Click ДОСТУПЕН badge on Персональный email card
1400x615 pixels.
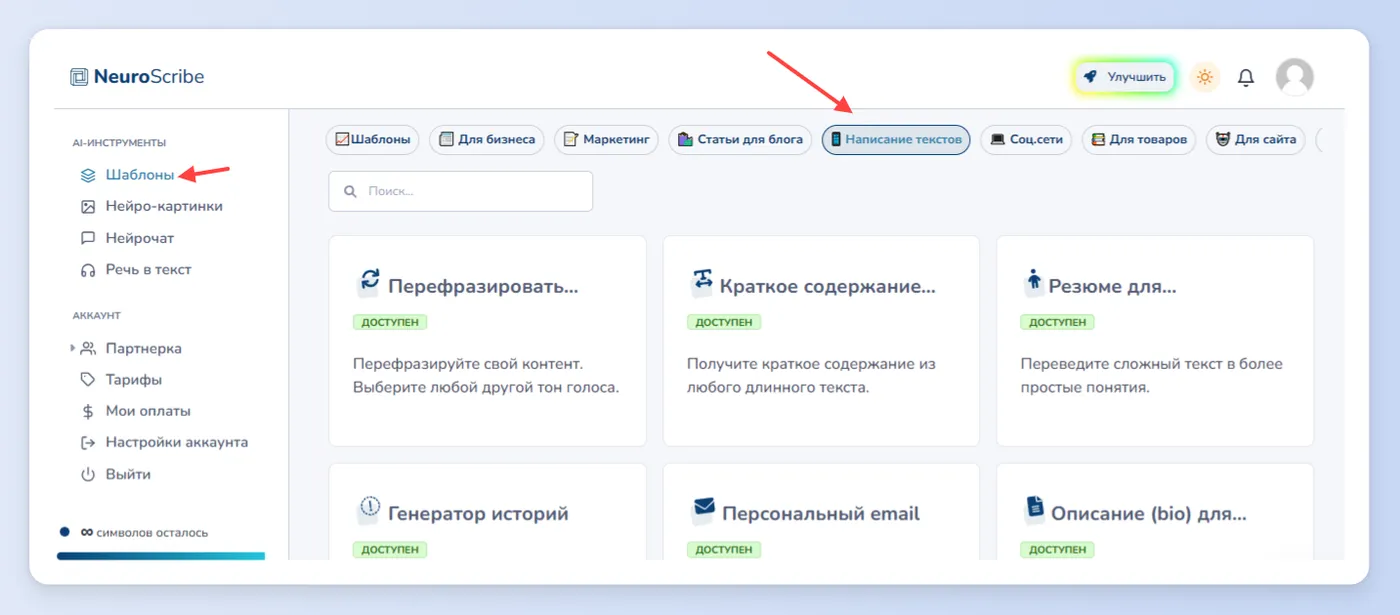(724, 550)
